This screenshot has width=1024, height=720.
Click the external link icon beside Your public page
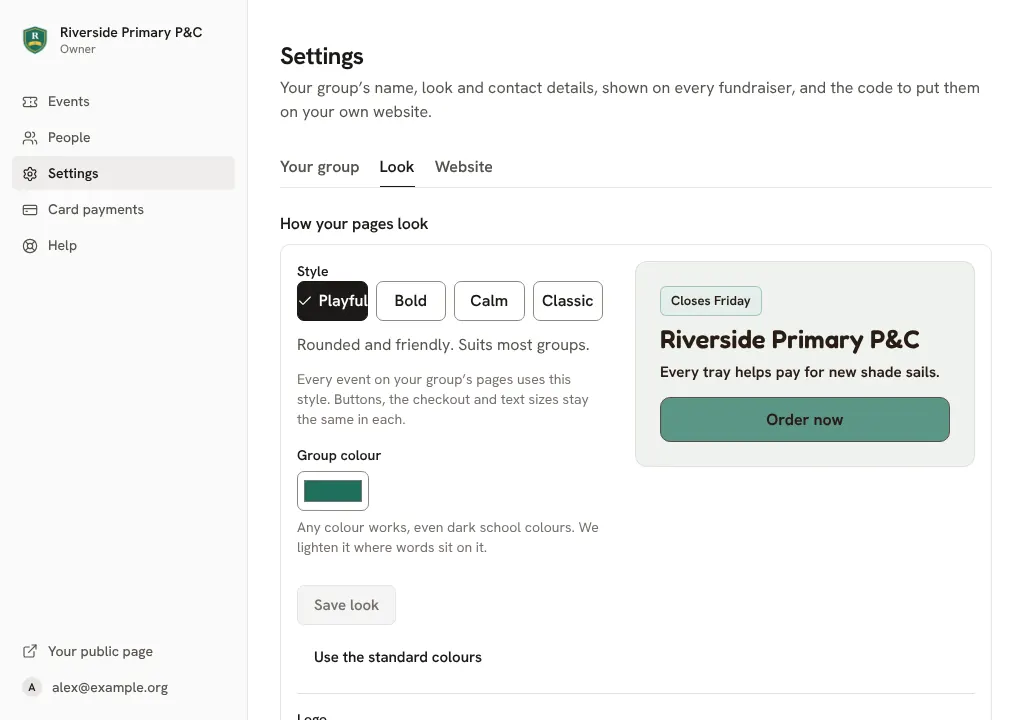pos(30,651)
